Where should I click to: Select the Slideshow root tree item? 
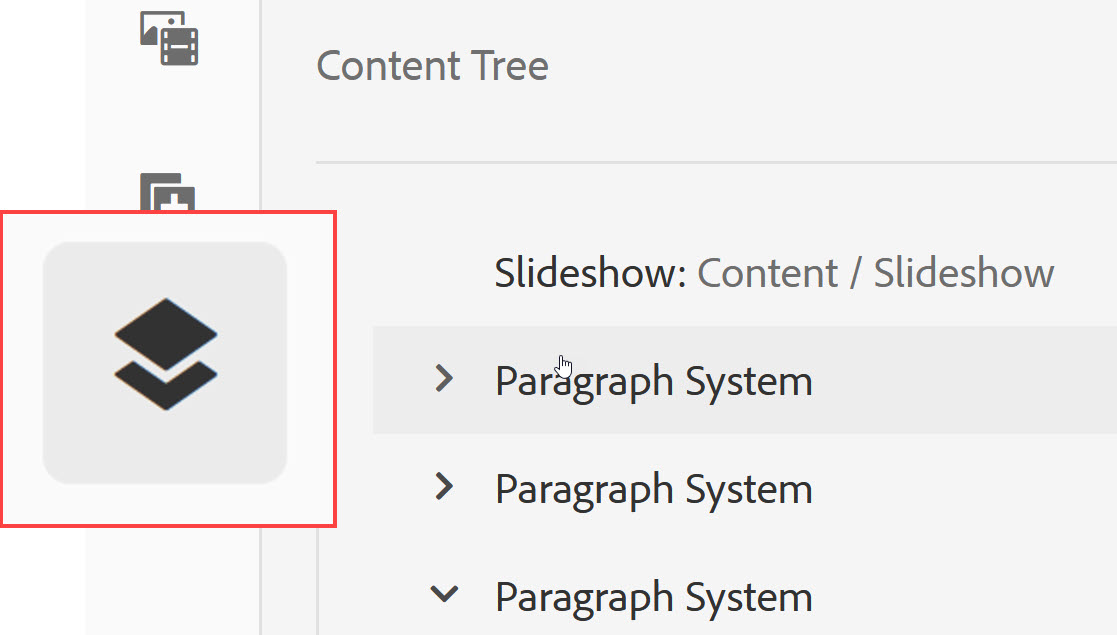tap(774, 273)
